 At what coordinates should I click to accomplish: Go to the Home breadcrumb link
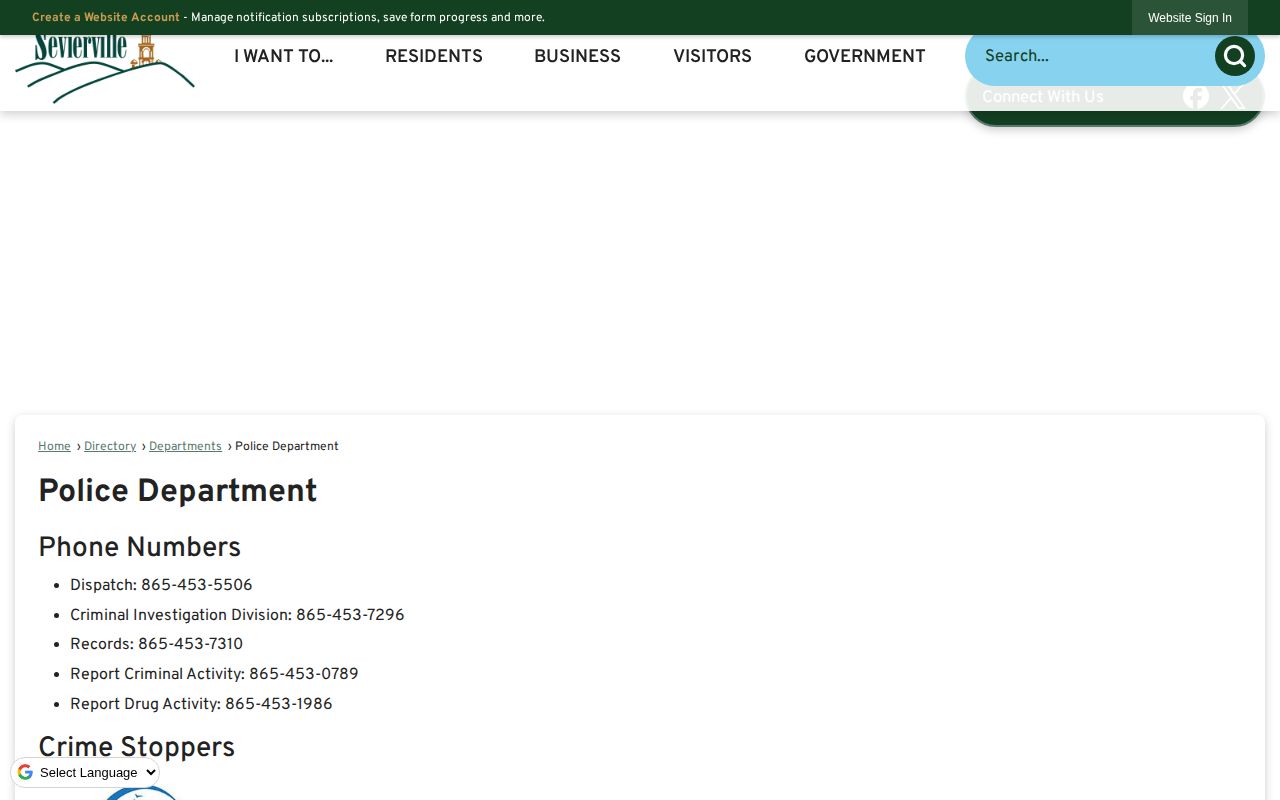(x=54, y=447)
